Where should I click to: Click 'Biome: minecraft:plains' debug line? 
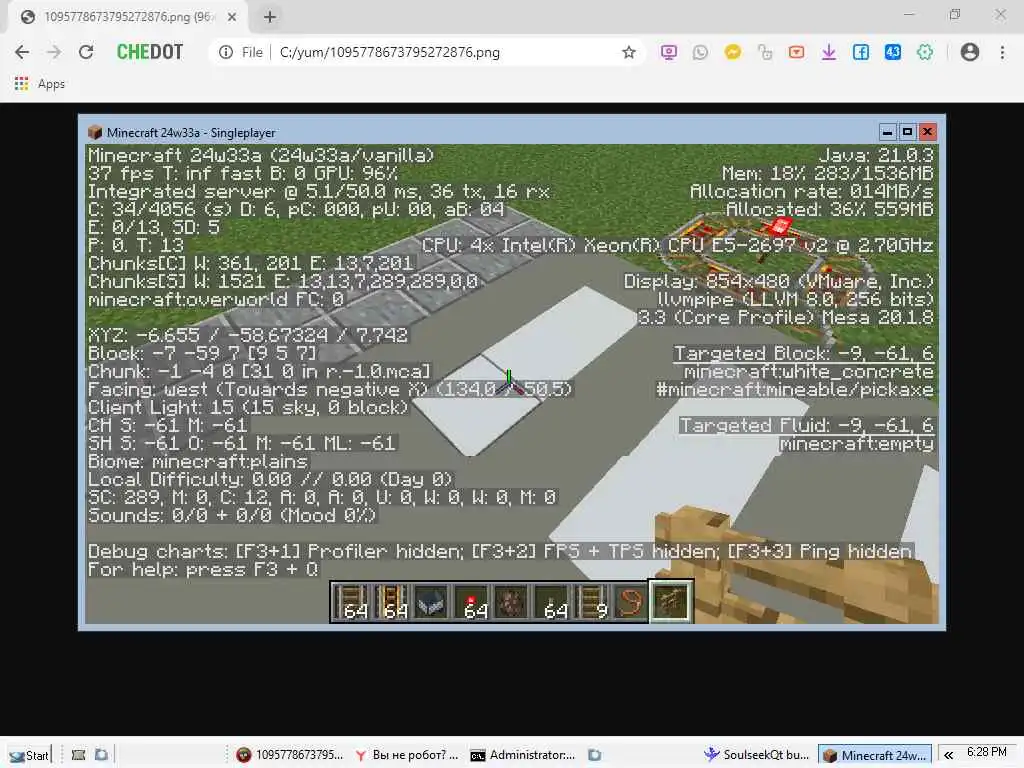tap(198, 462)
